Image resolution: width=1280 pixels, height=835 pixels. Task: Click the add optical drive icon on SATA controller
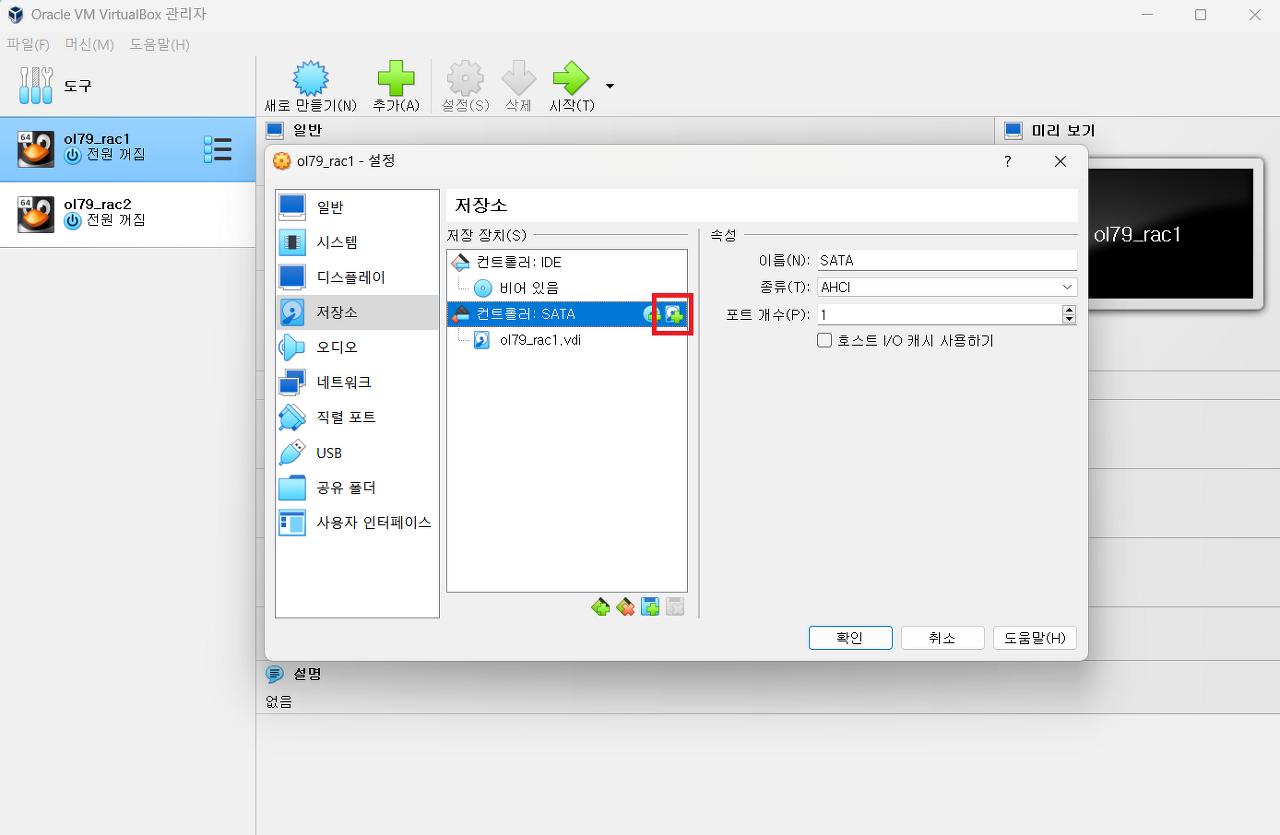(650, 314)
